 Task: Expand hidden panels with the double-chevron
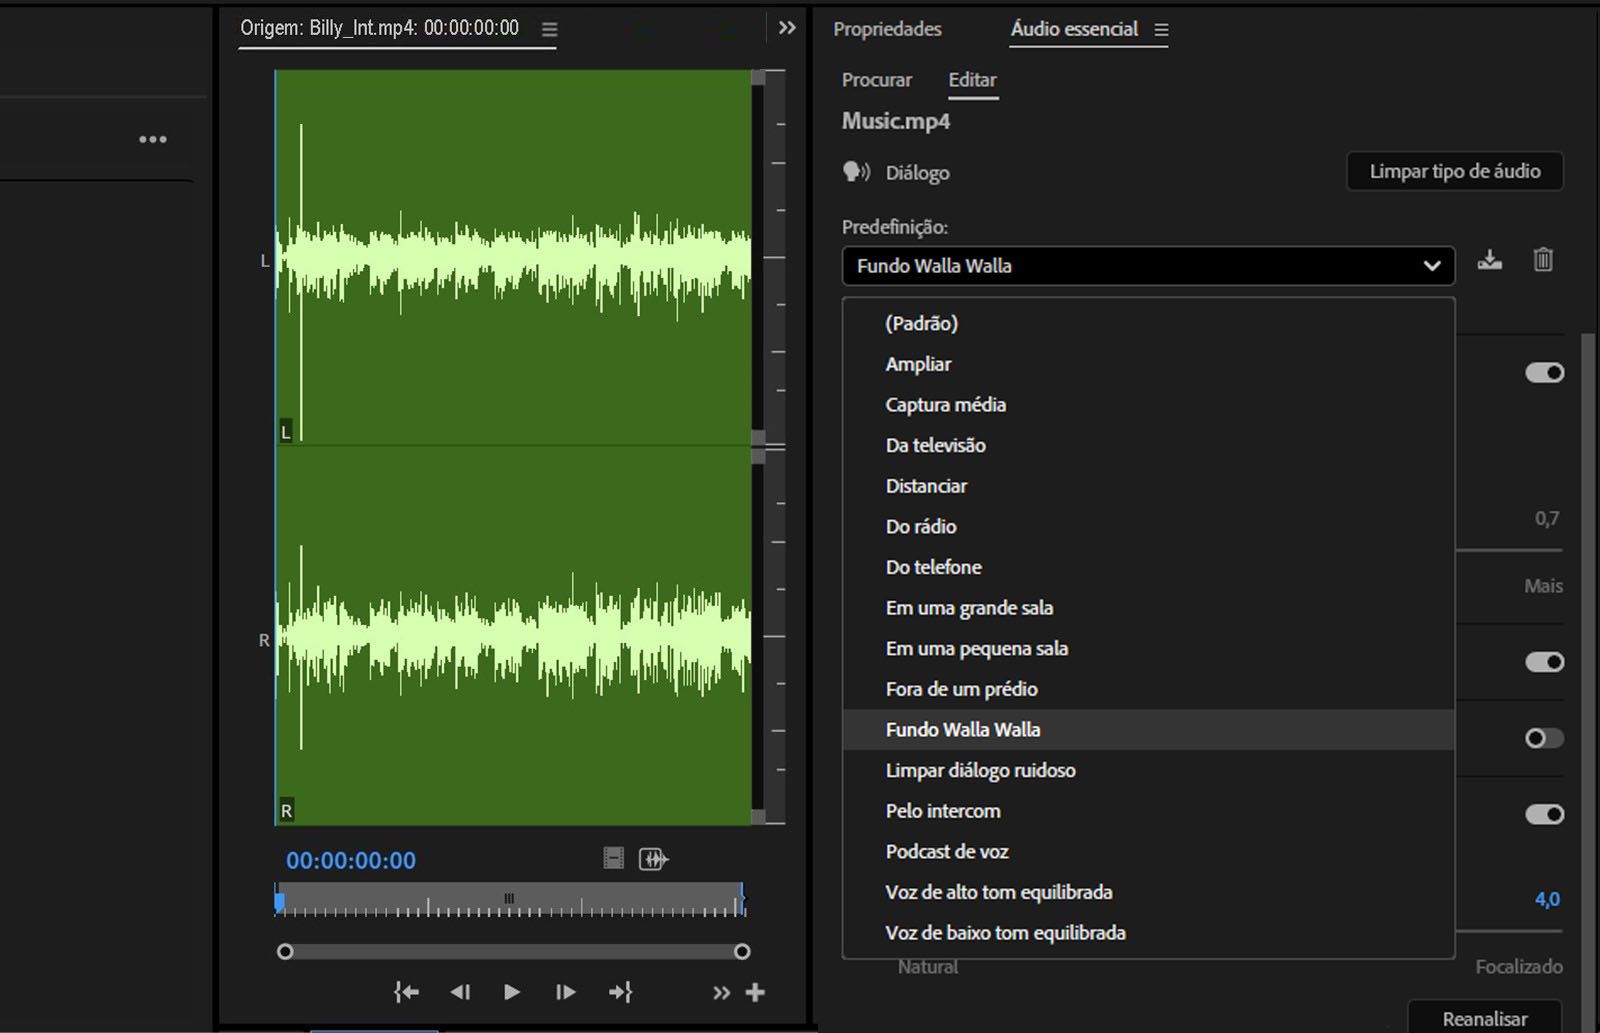pyautogui.click(x=787, y=28)
